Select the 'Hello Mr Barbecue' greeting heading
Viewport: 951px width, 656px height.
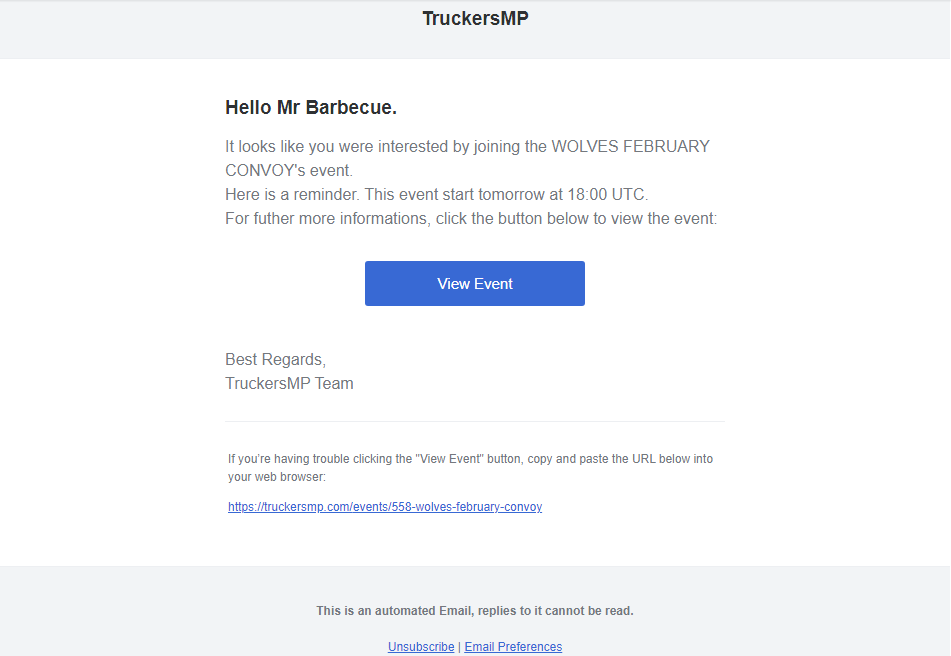tap(311, 107)
